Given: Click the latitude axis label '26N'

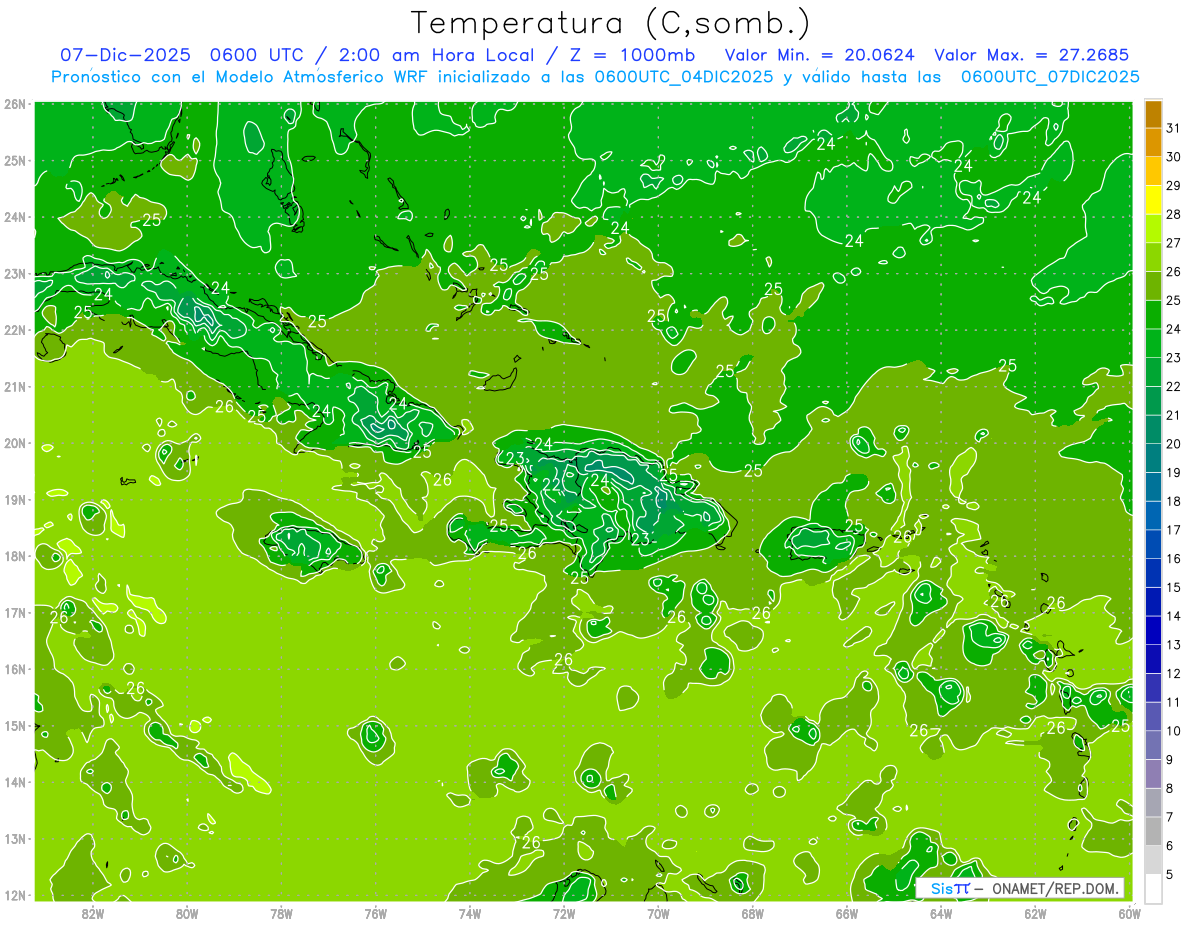Looking at the screenshot, I should click(x=15, y=104).
